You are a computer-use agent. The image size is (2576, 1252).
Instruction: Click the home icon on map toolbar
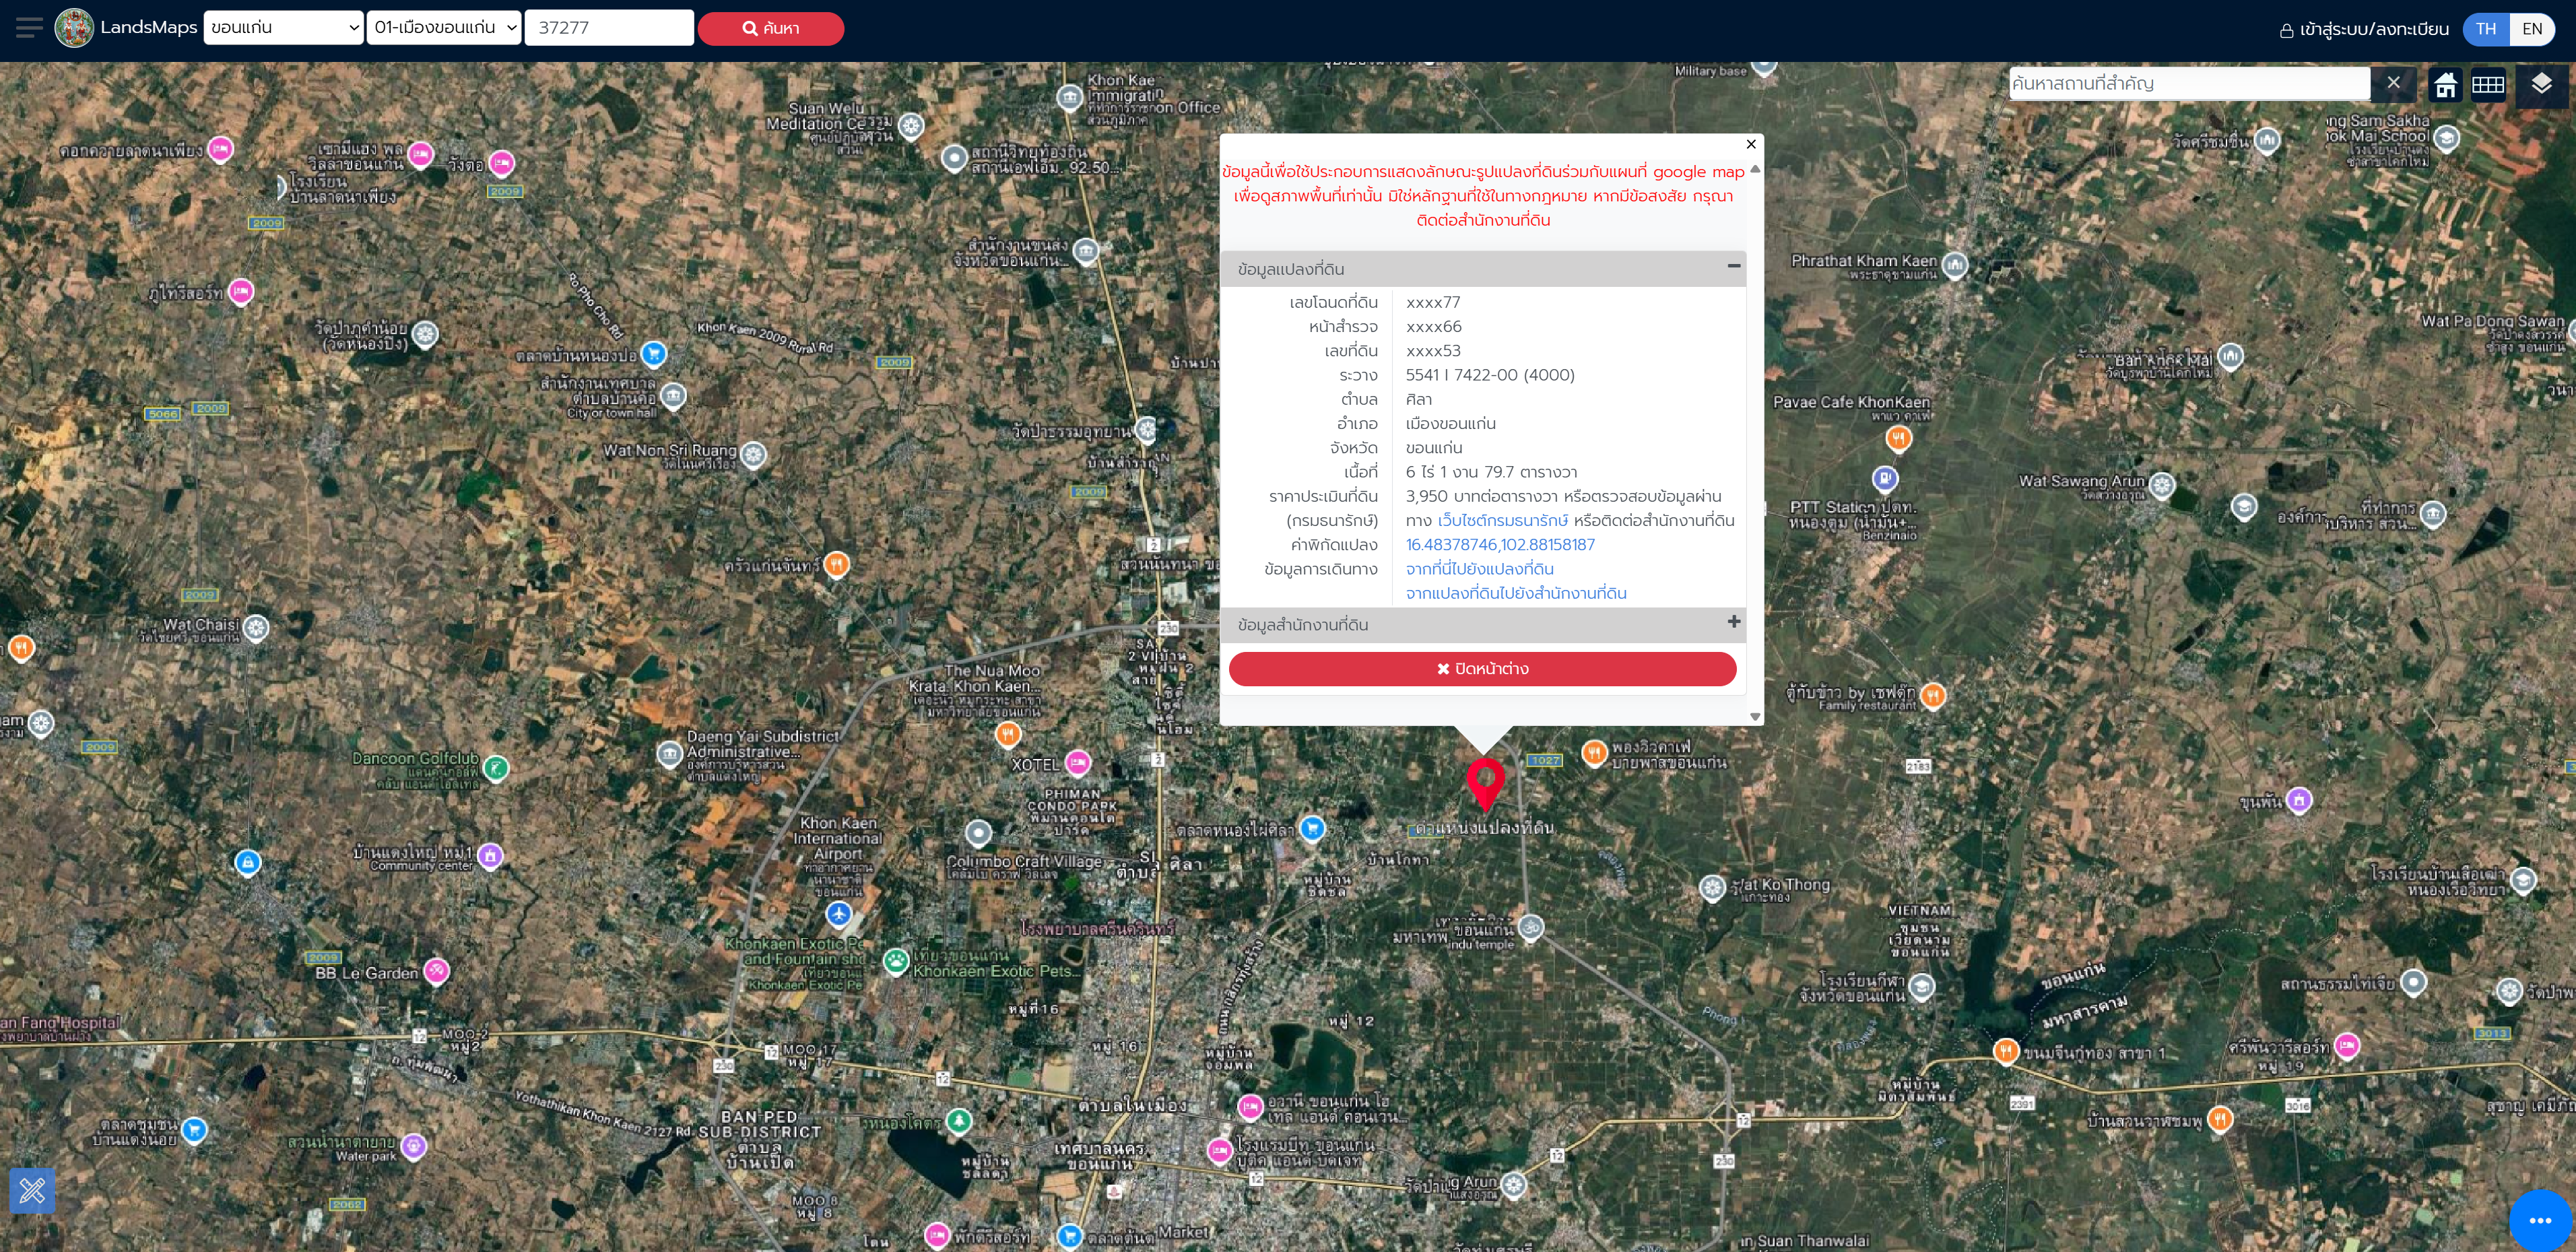pos(2445,85)
